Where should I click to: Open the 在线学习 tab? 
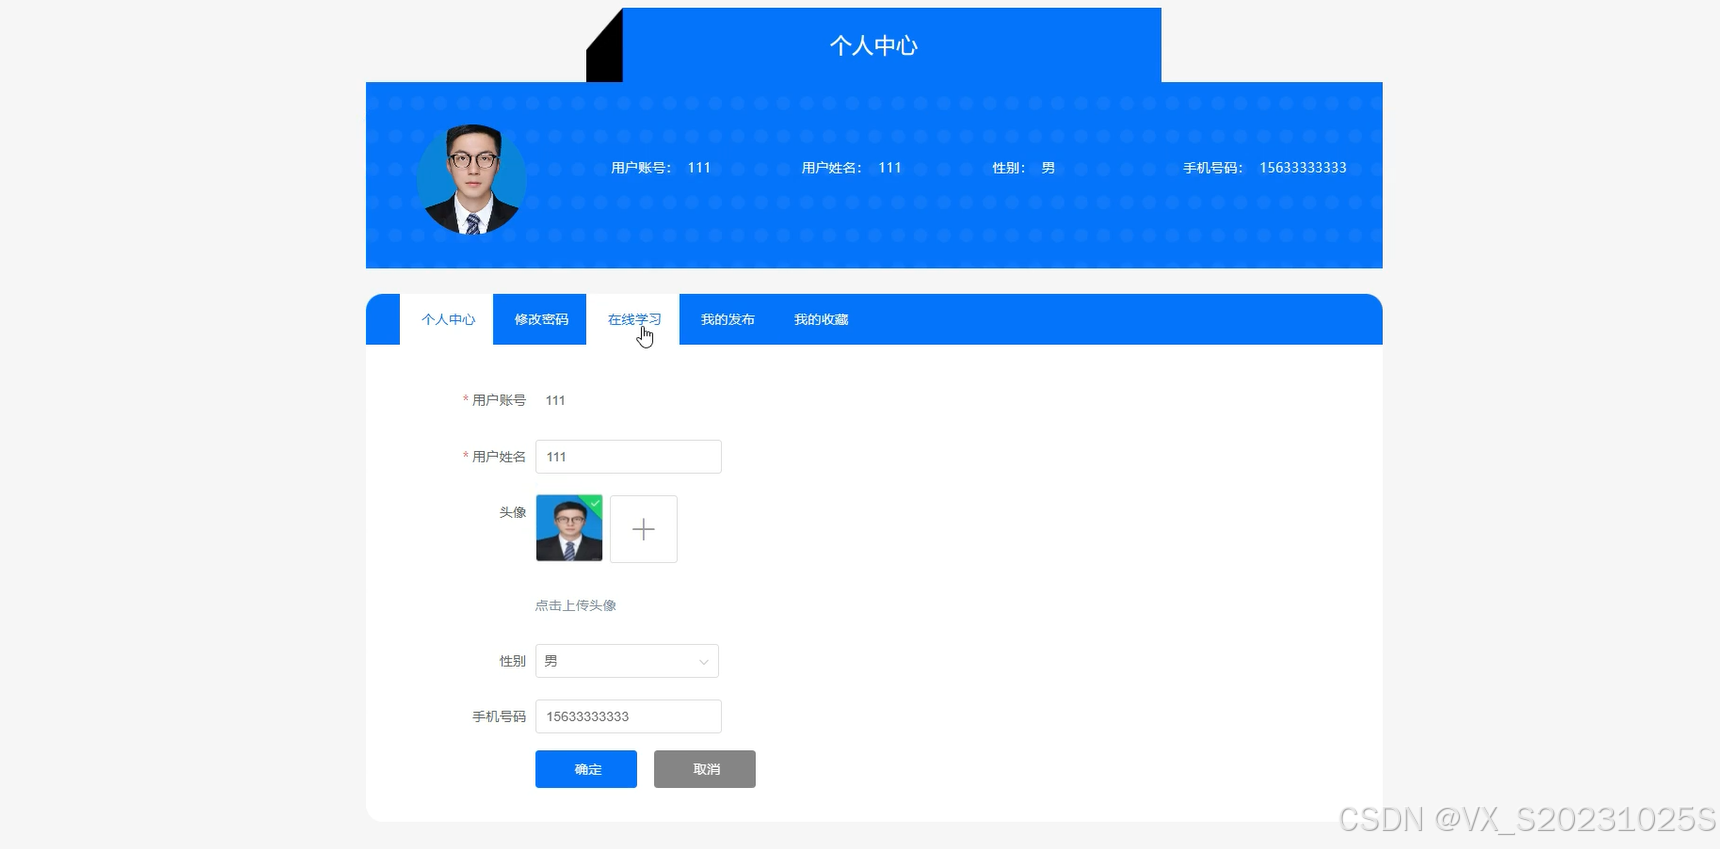(x=633, y=319)
